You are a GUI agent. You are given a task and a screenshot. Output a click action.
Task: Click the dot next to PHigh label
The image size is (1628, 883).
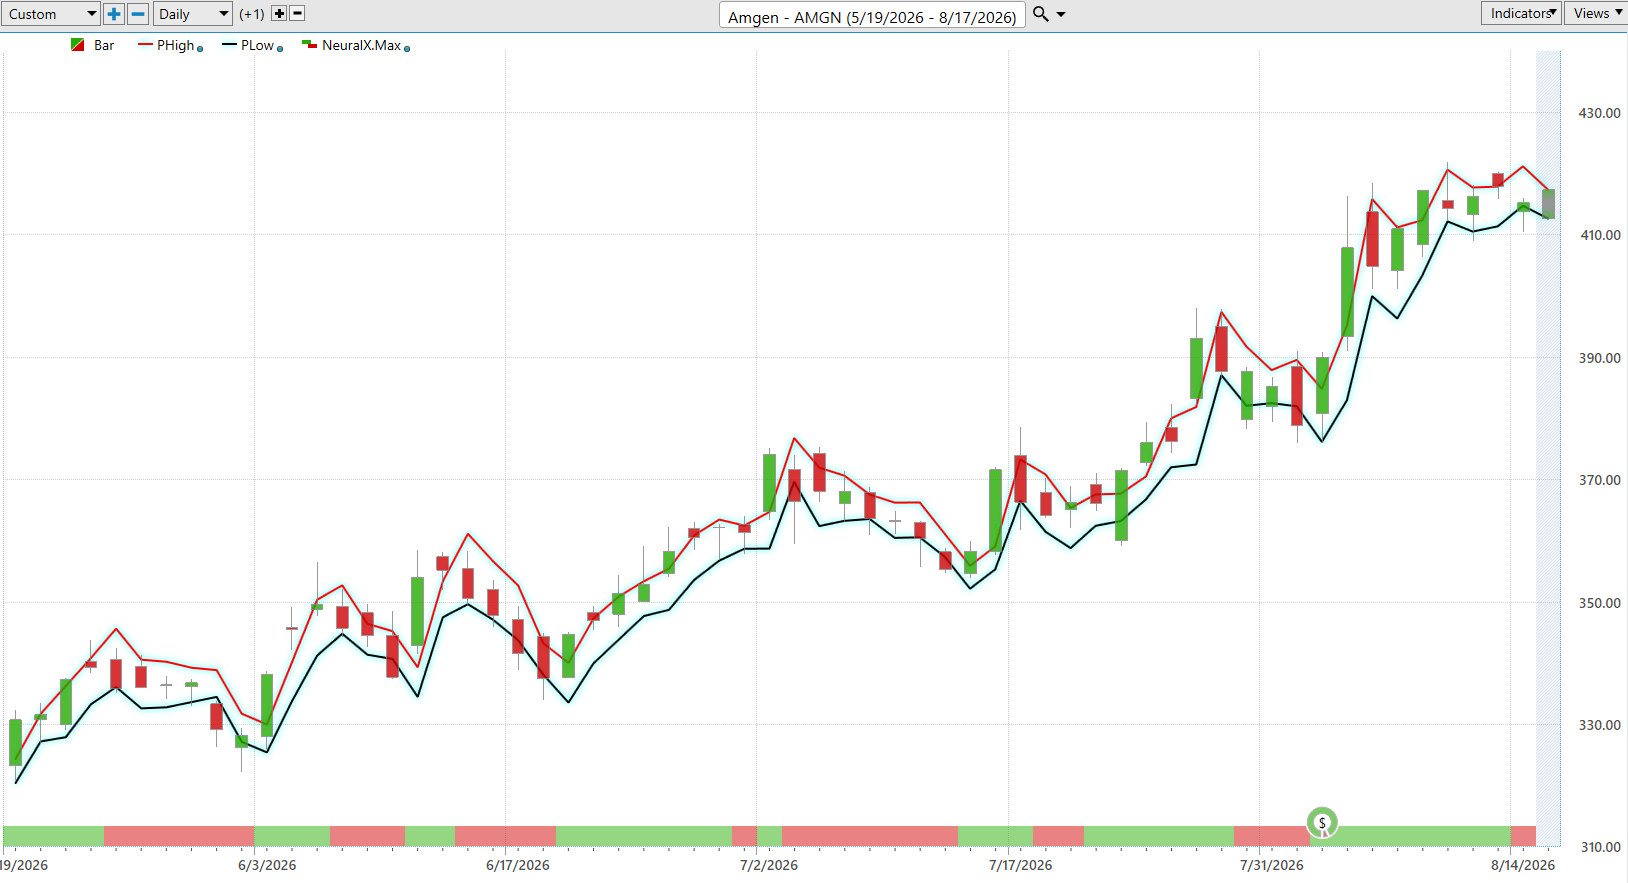(200, 48)
